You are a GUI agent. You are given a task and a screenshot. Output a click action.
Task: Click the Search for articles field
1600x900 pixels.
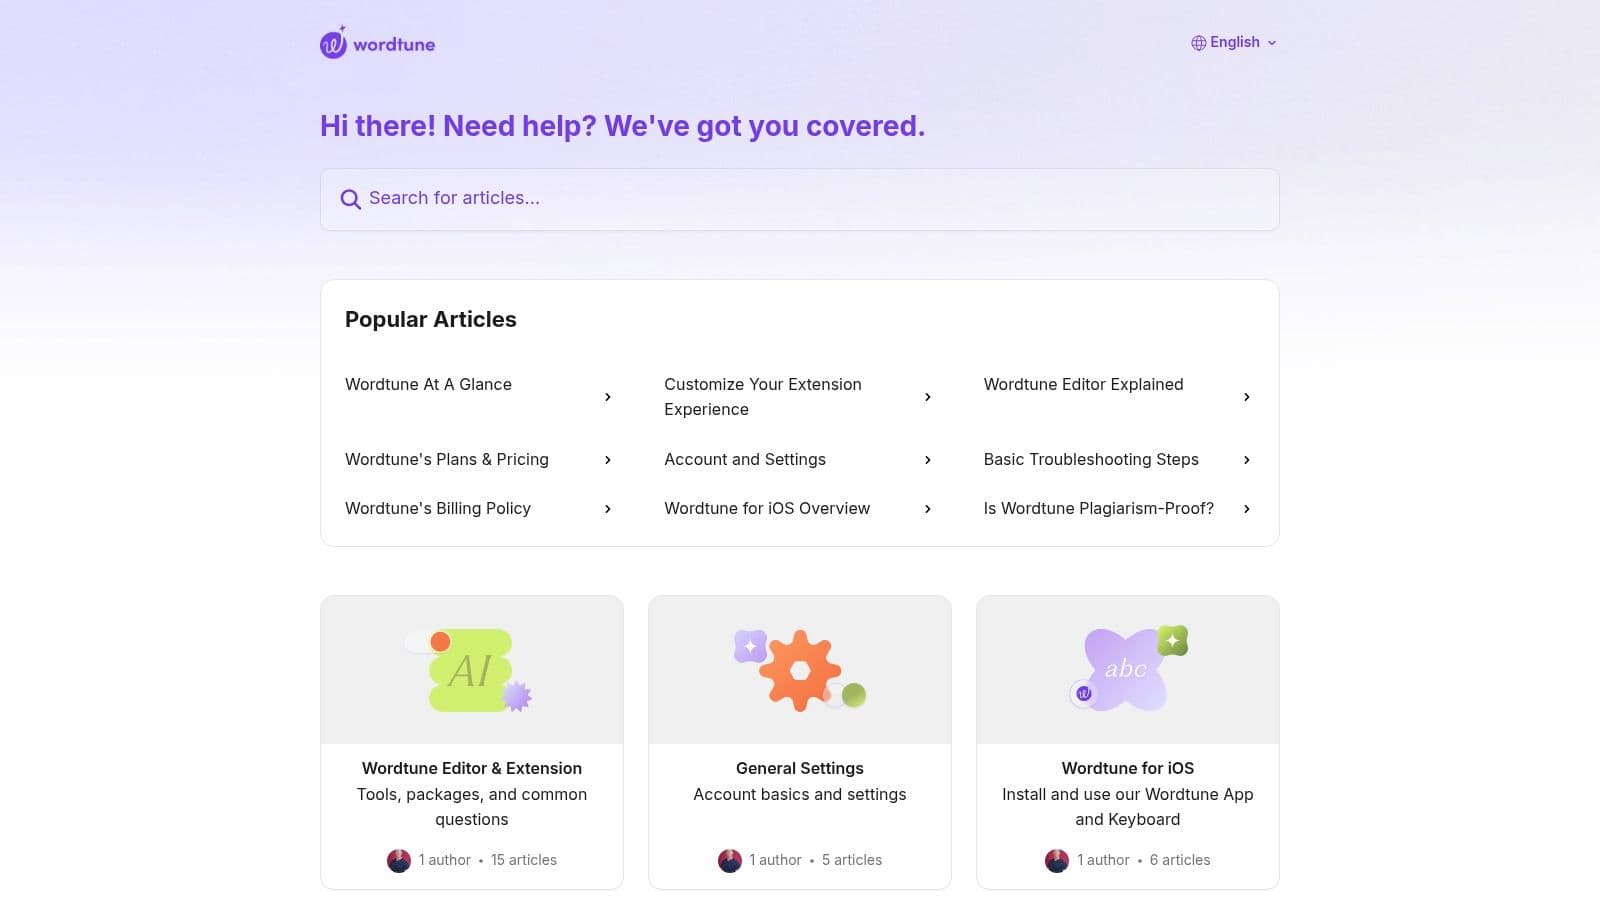coord(799,199)
